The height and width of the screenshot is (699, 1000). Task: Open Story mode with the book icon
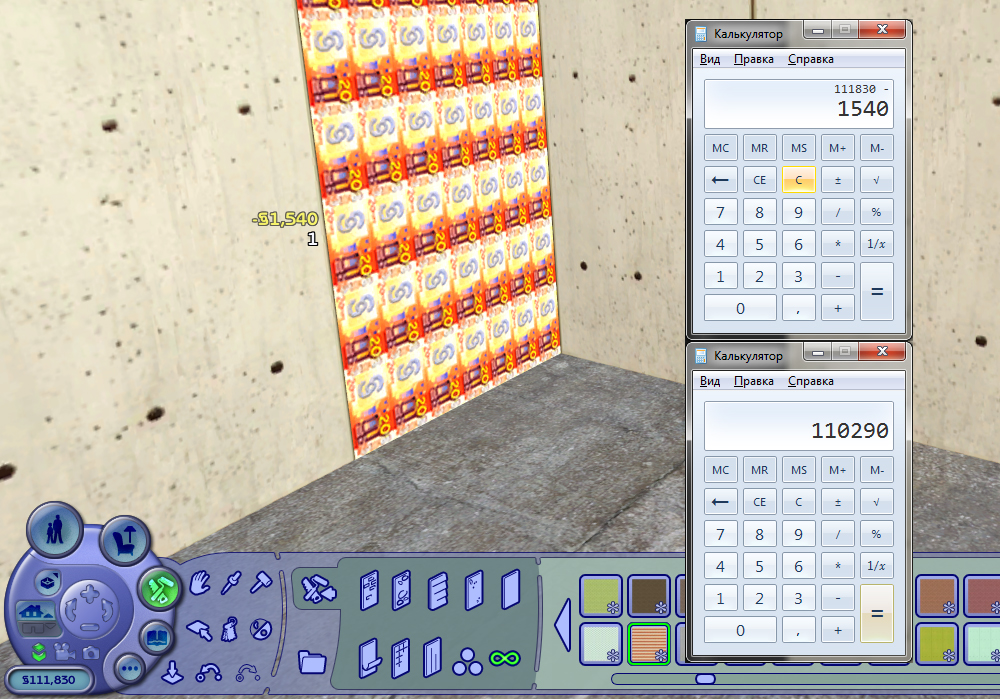[x=157, y=638]
